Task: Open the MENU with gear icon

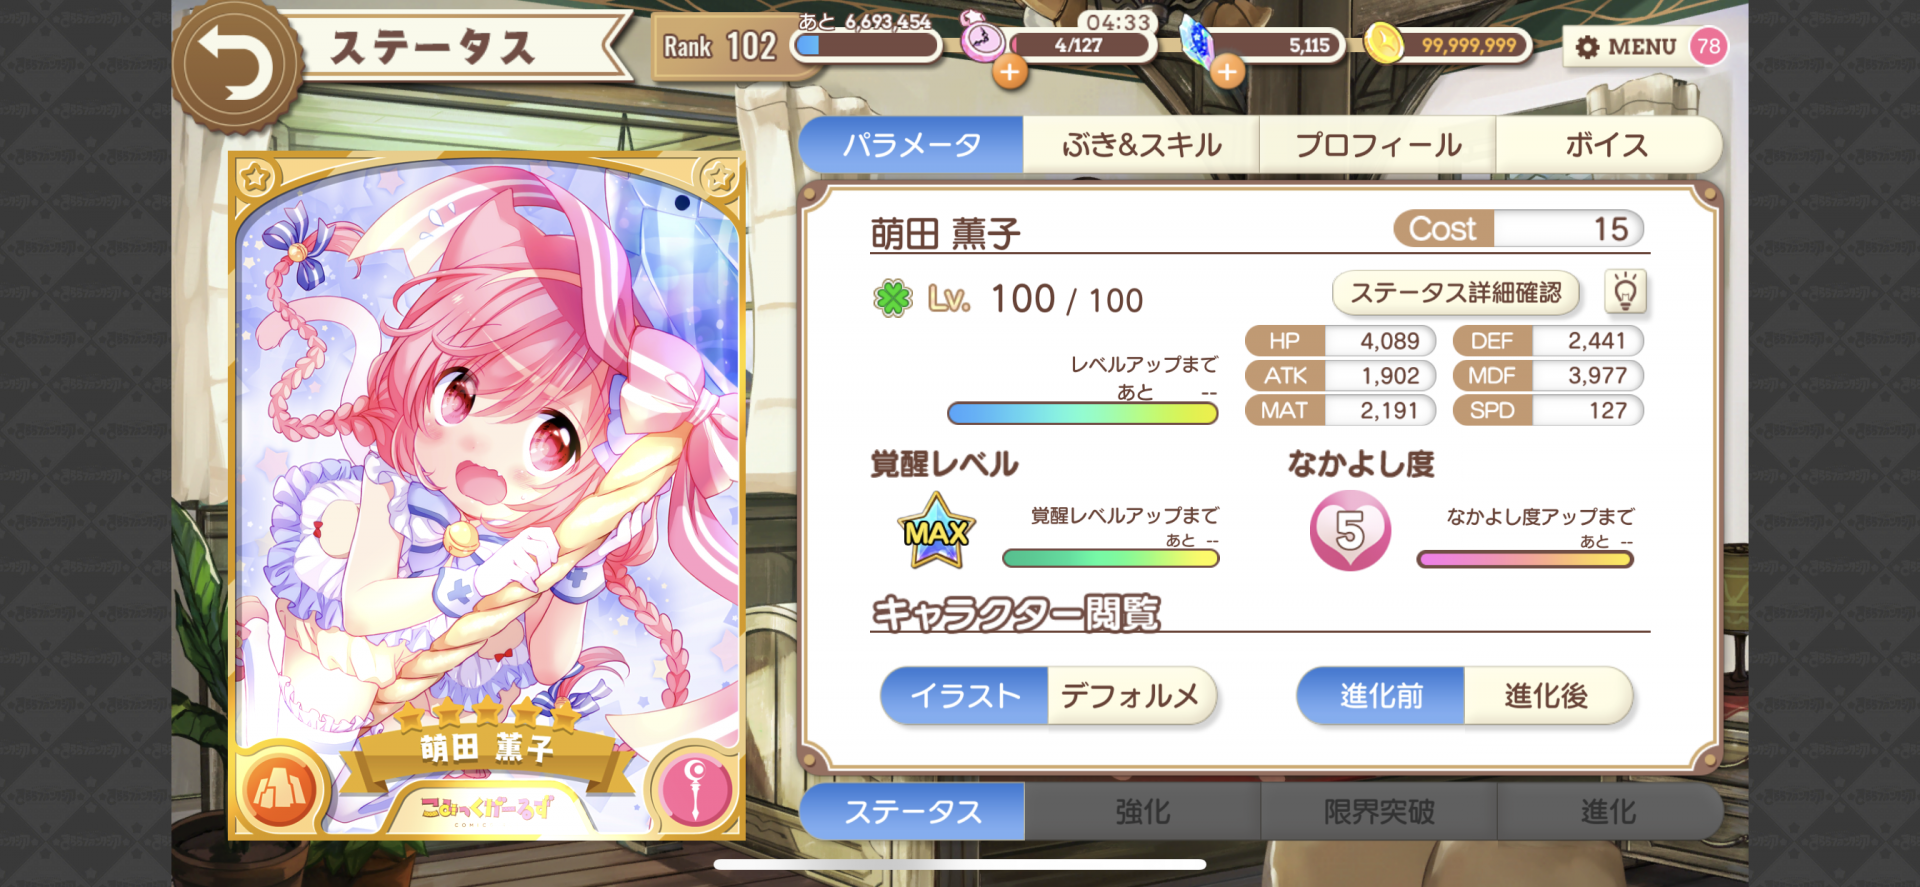Action: (x=1626, y=47)
